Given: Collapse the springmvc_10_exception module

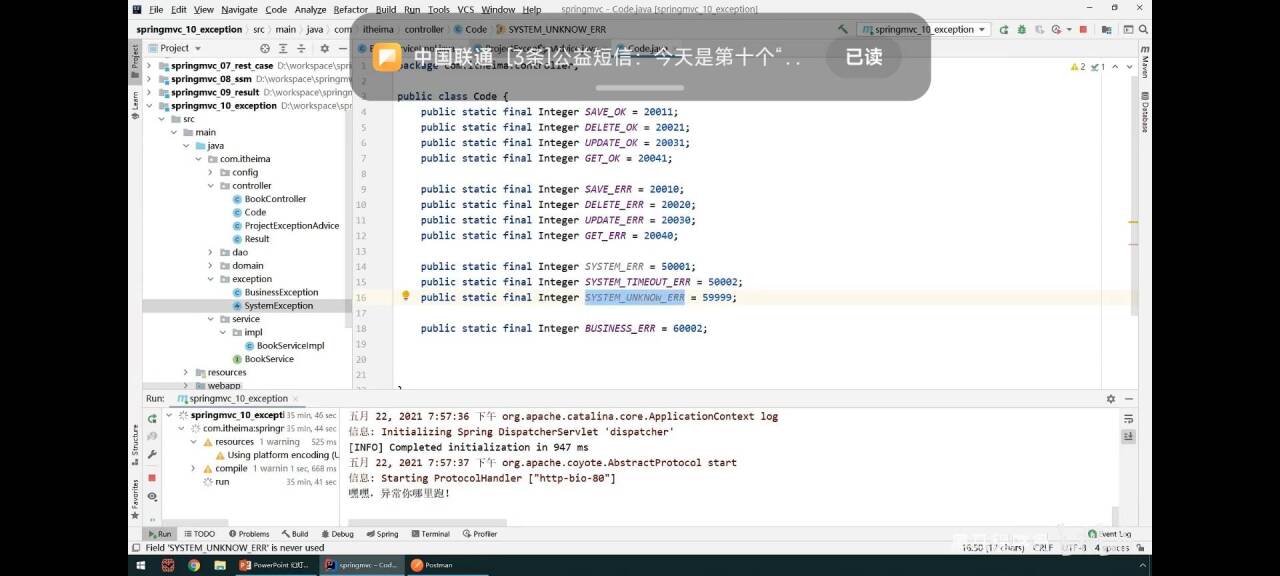Looking at the screenshot, I should (149, 106).
